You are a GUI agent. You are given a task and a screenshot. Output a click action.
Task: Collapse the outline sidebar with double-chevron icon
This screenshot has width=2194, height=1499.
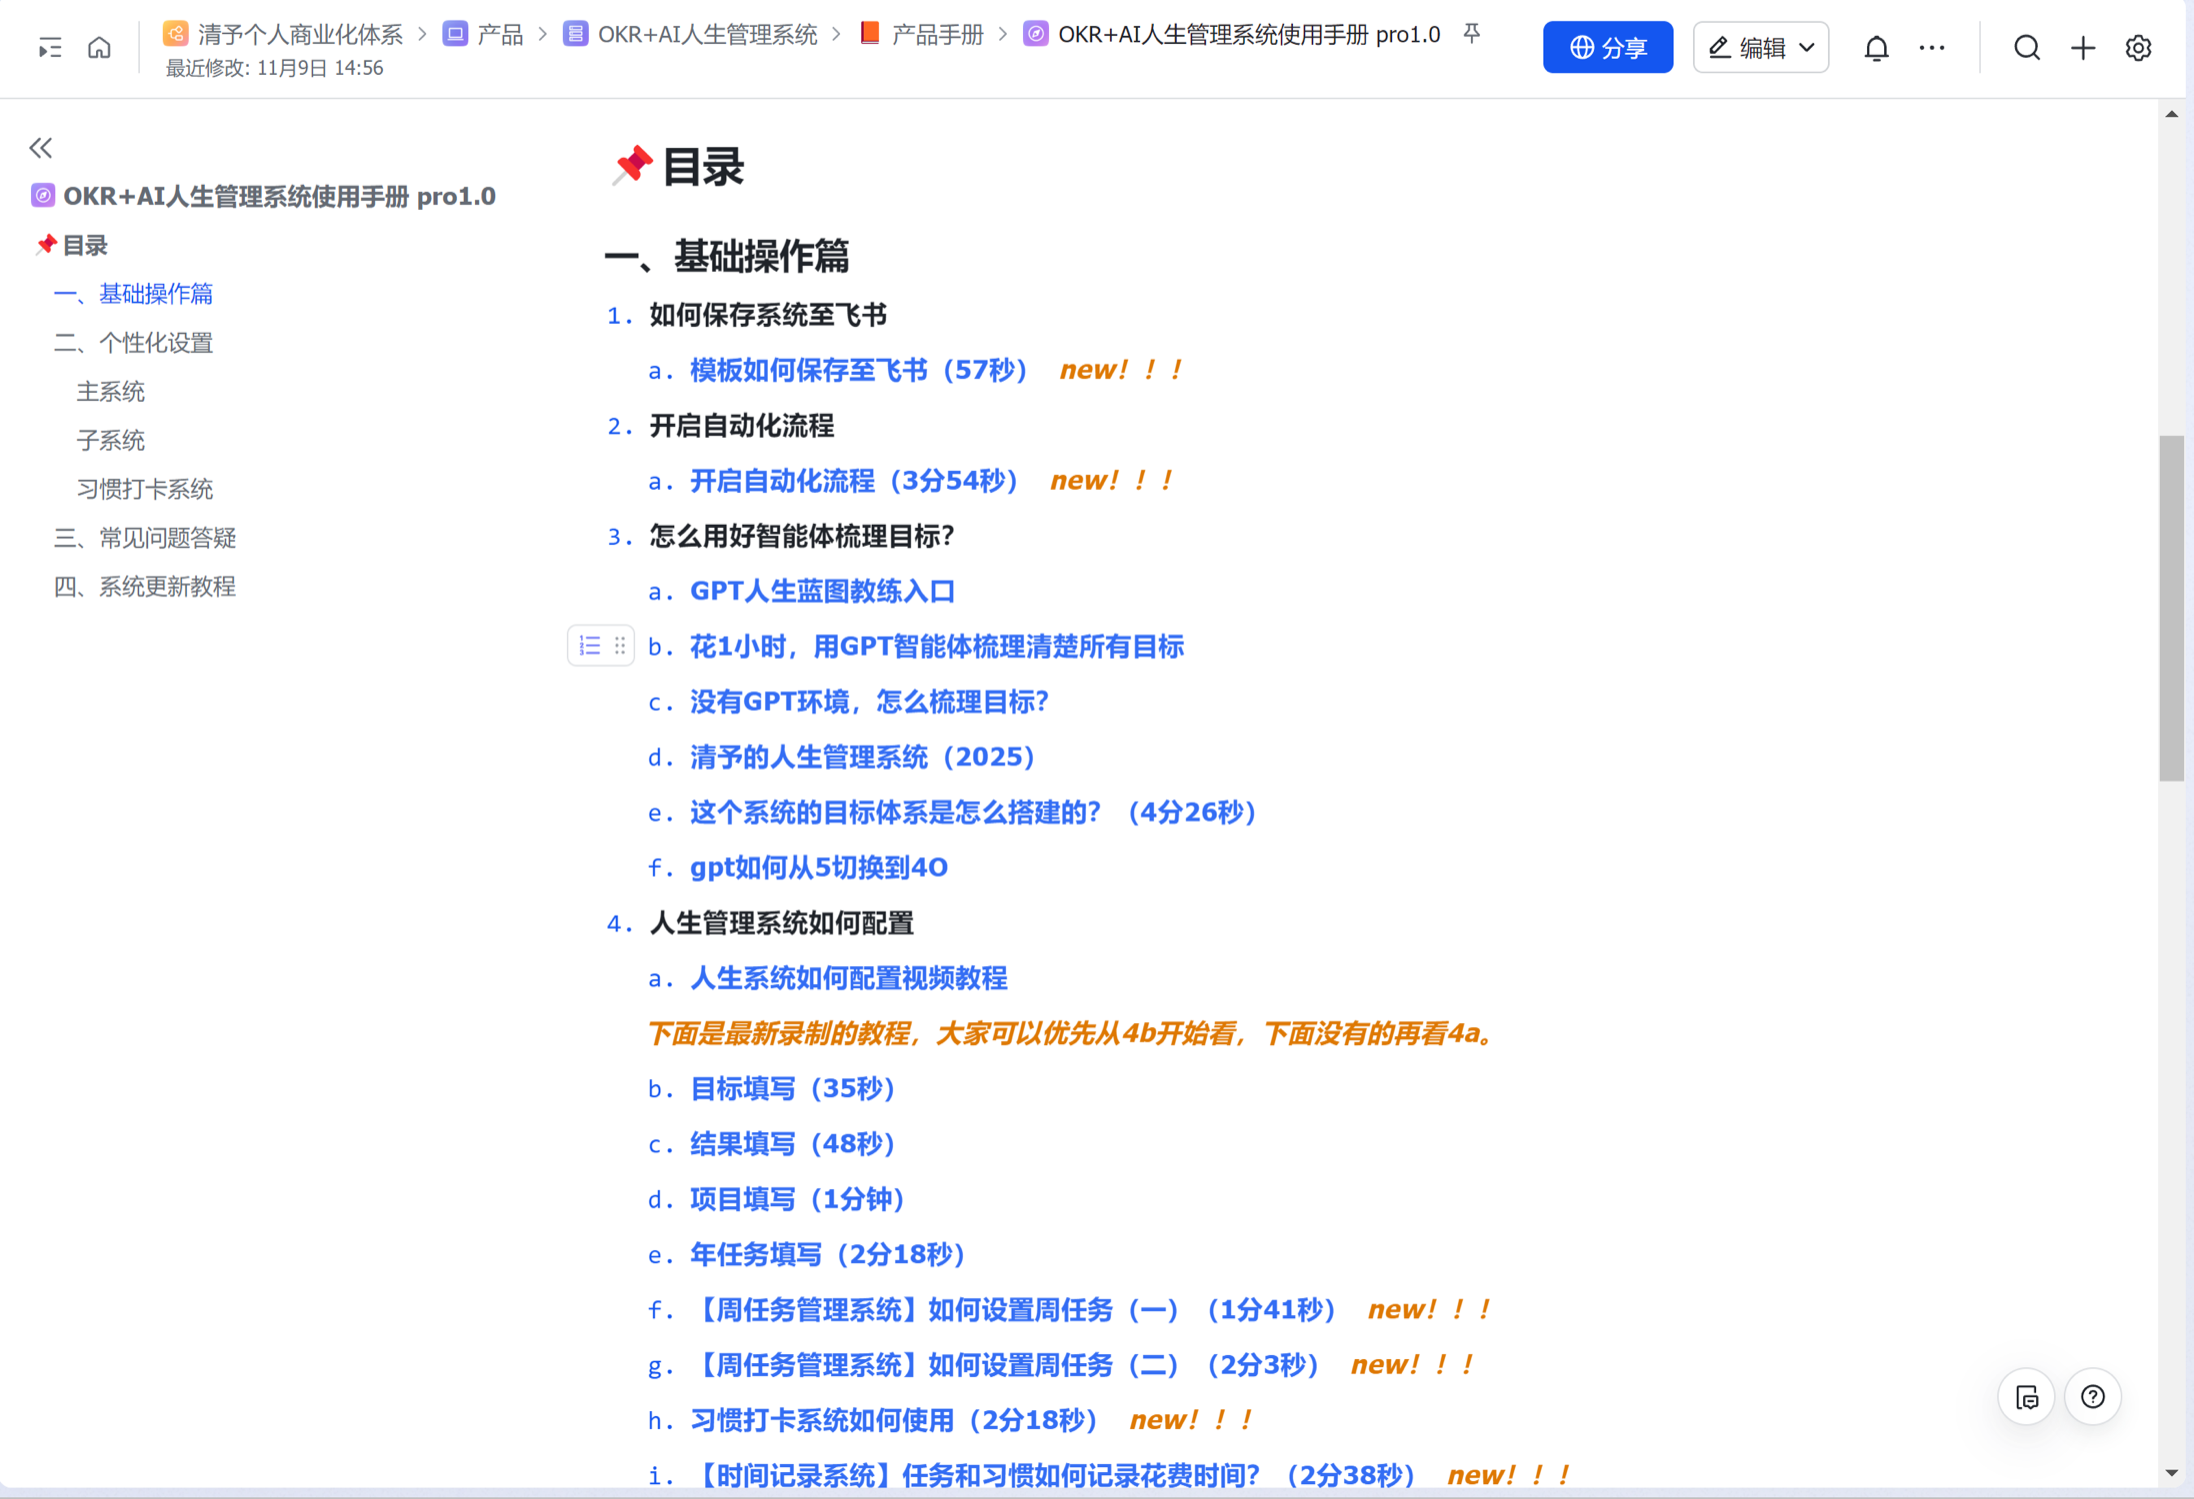tap(40, 148)
